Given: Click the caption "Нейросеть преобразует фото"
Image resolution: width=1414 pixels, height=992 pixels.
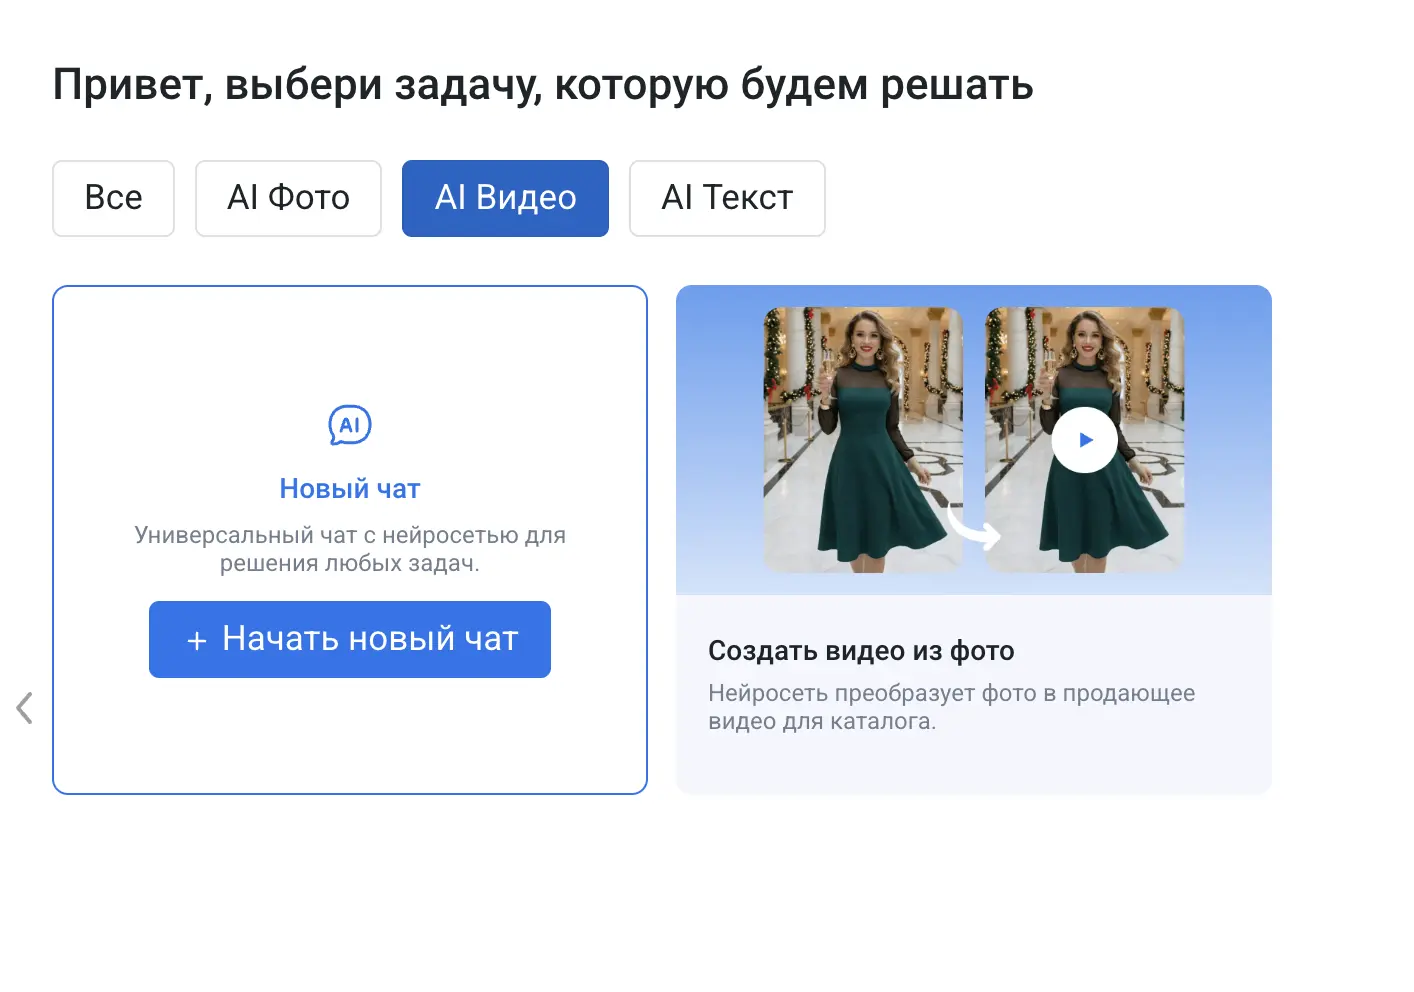Looking at the screenshot, I should 951,705.
